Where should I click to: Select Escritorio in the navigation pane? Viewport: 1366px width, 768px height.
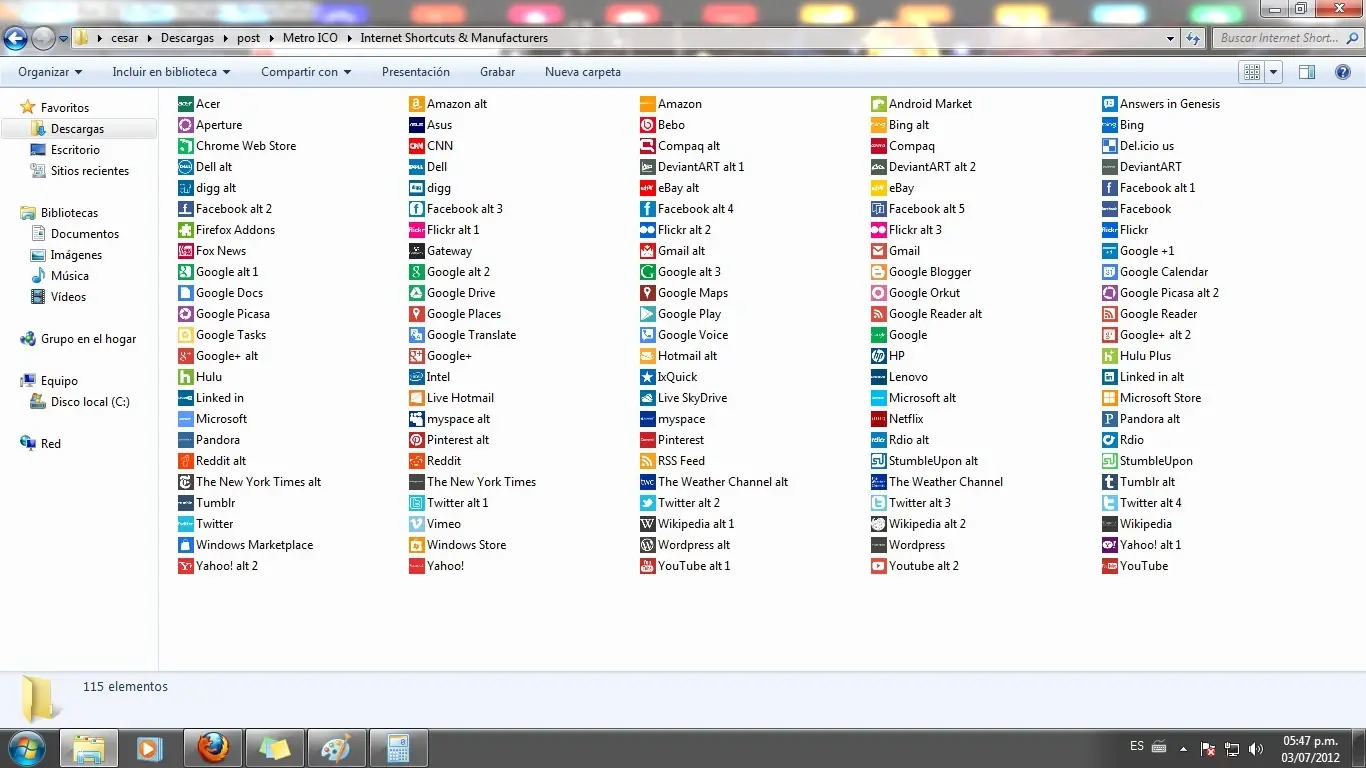click(x=75, y=150)
